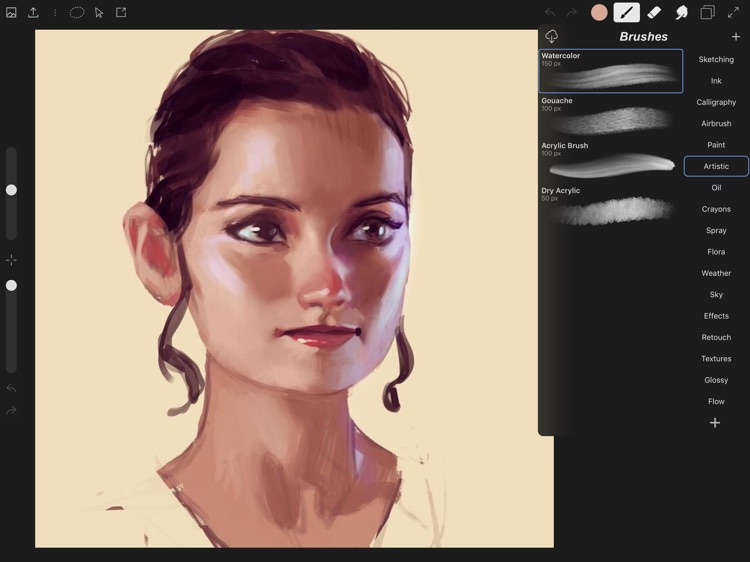Open the peach color swatch
Image resolution: width=750 pixels, height=562 pixels.
pos(599,12)
